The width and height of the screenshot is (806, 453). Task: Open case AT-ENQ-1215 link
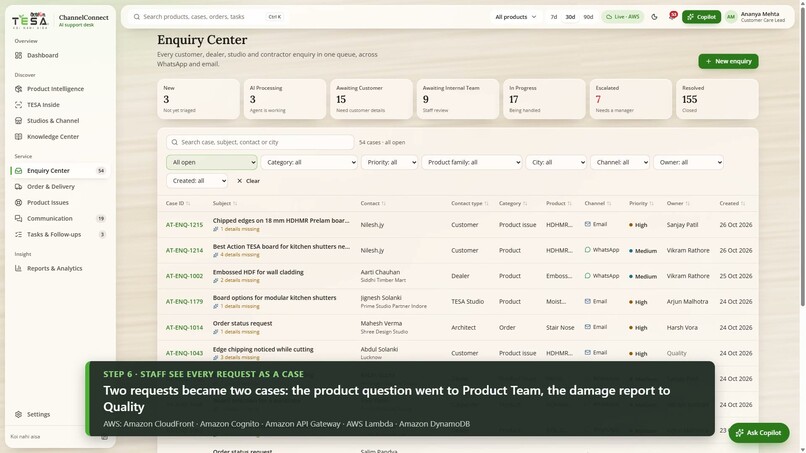pyautogui.click(x=184, y=225)
